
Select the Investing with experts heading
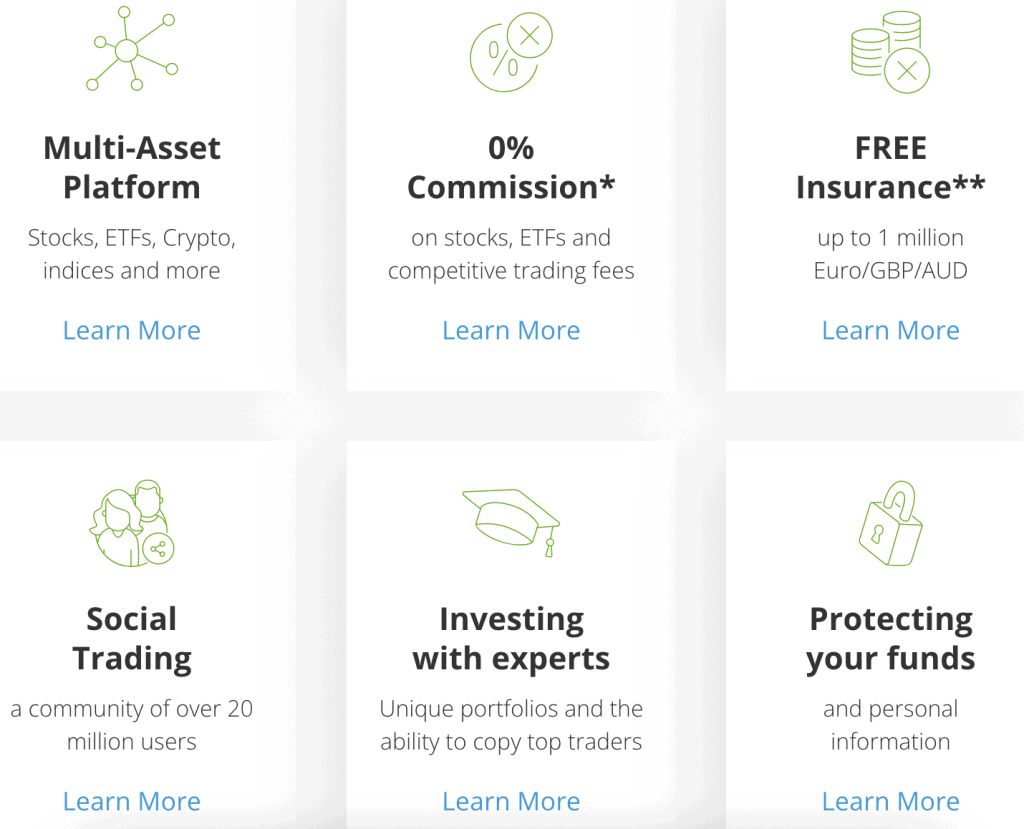pyautogui.click(x=511, y=639)
